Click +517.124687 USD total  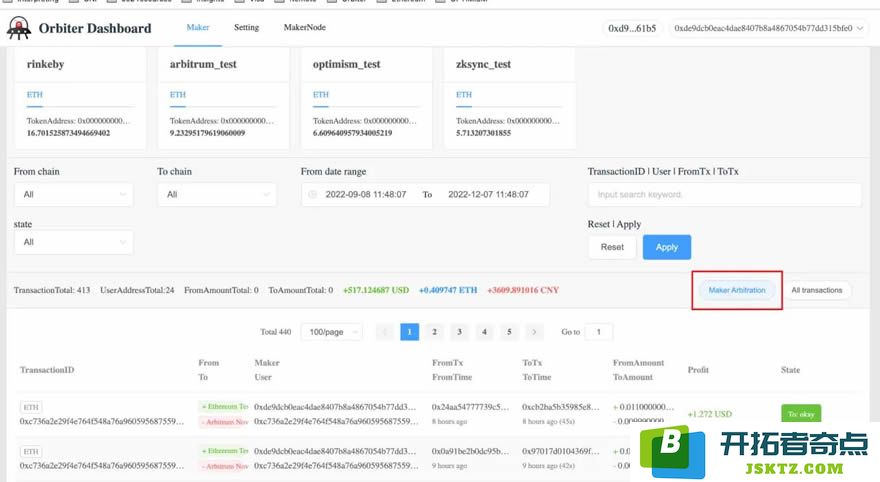click(x=376, y=290)
